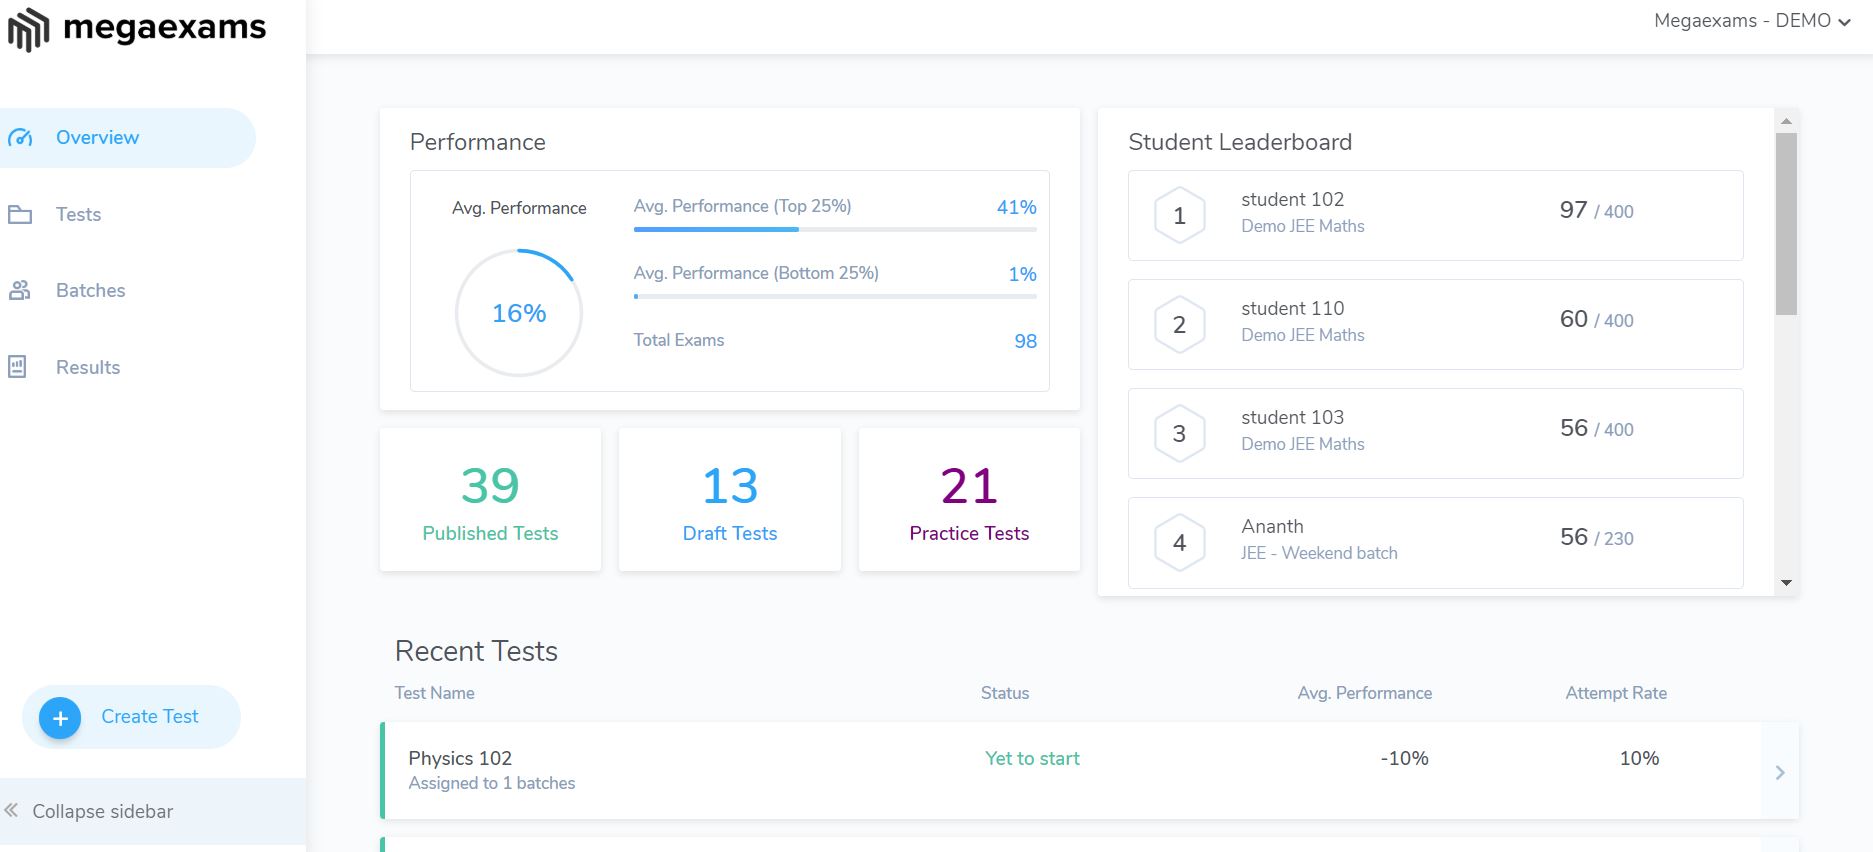1873x852 pixels.
Task: Expand Physics 102 row with right chevron
Action: coord(1779,772)
